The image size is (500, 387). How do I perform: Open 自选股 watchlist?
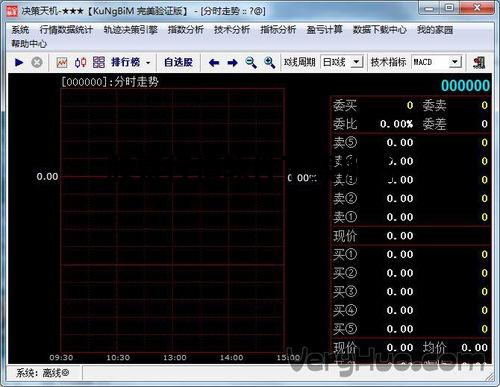(178, 62)
